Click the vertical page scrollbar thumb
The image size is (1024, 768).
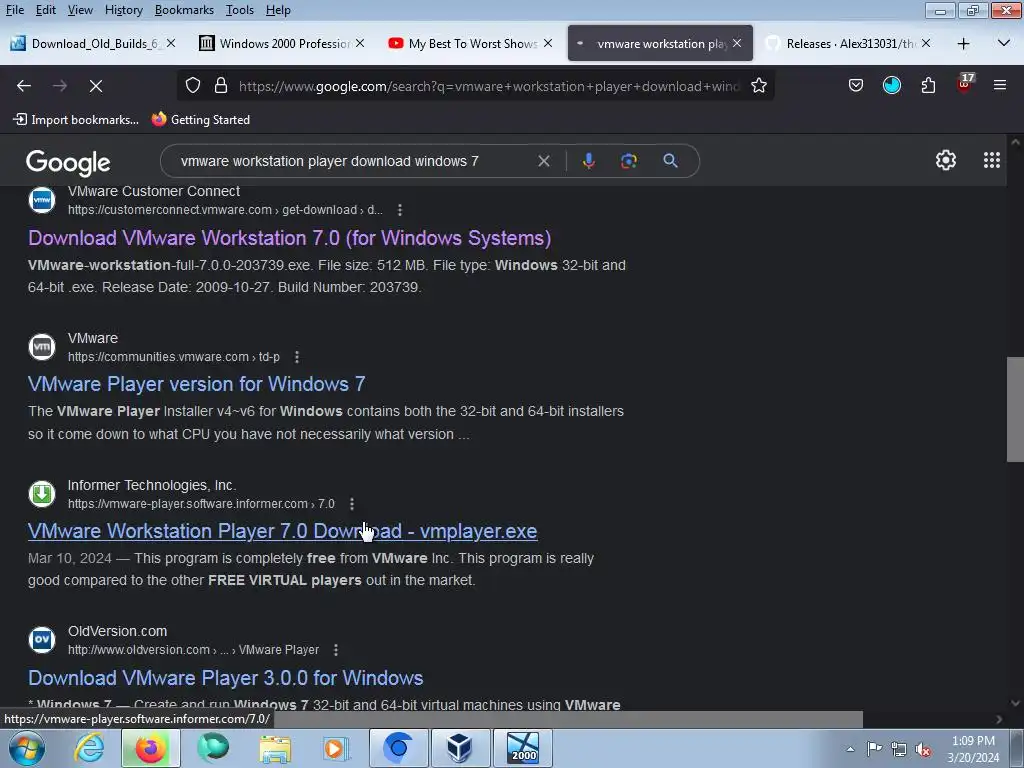[x=1015, y=409]
